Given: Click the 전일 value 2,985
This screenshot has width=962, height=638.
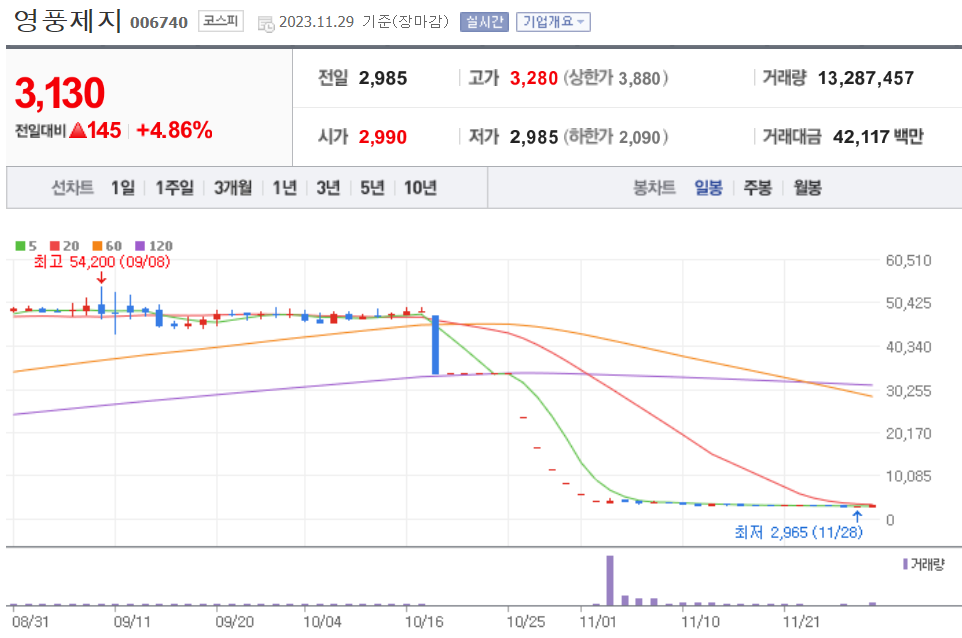Looking at the screenshot, I should click(x=383, y=79).
